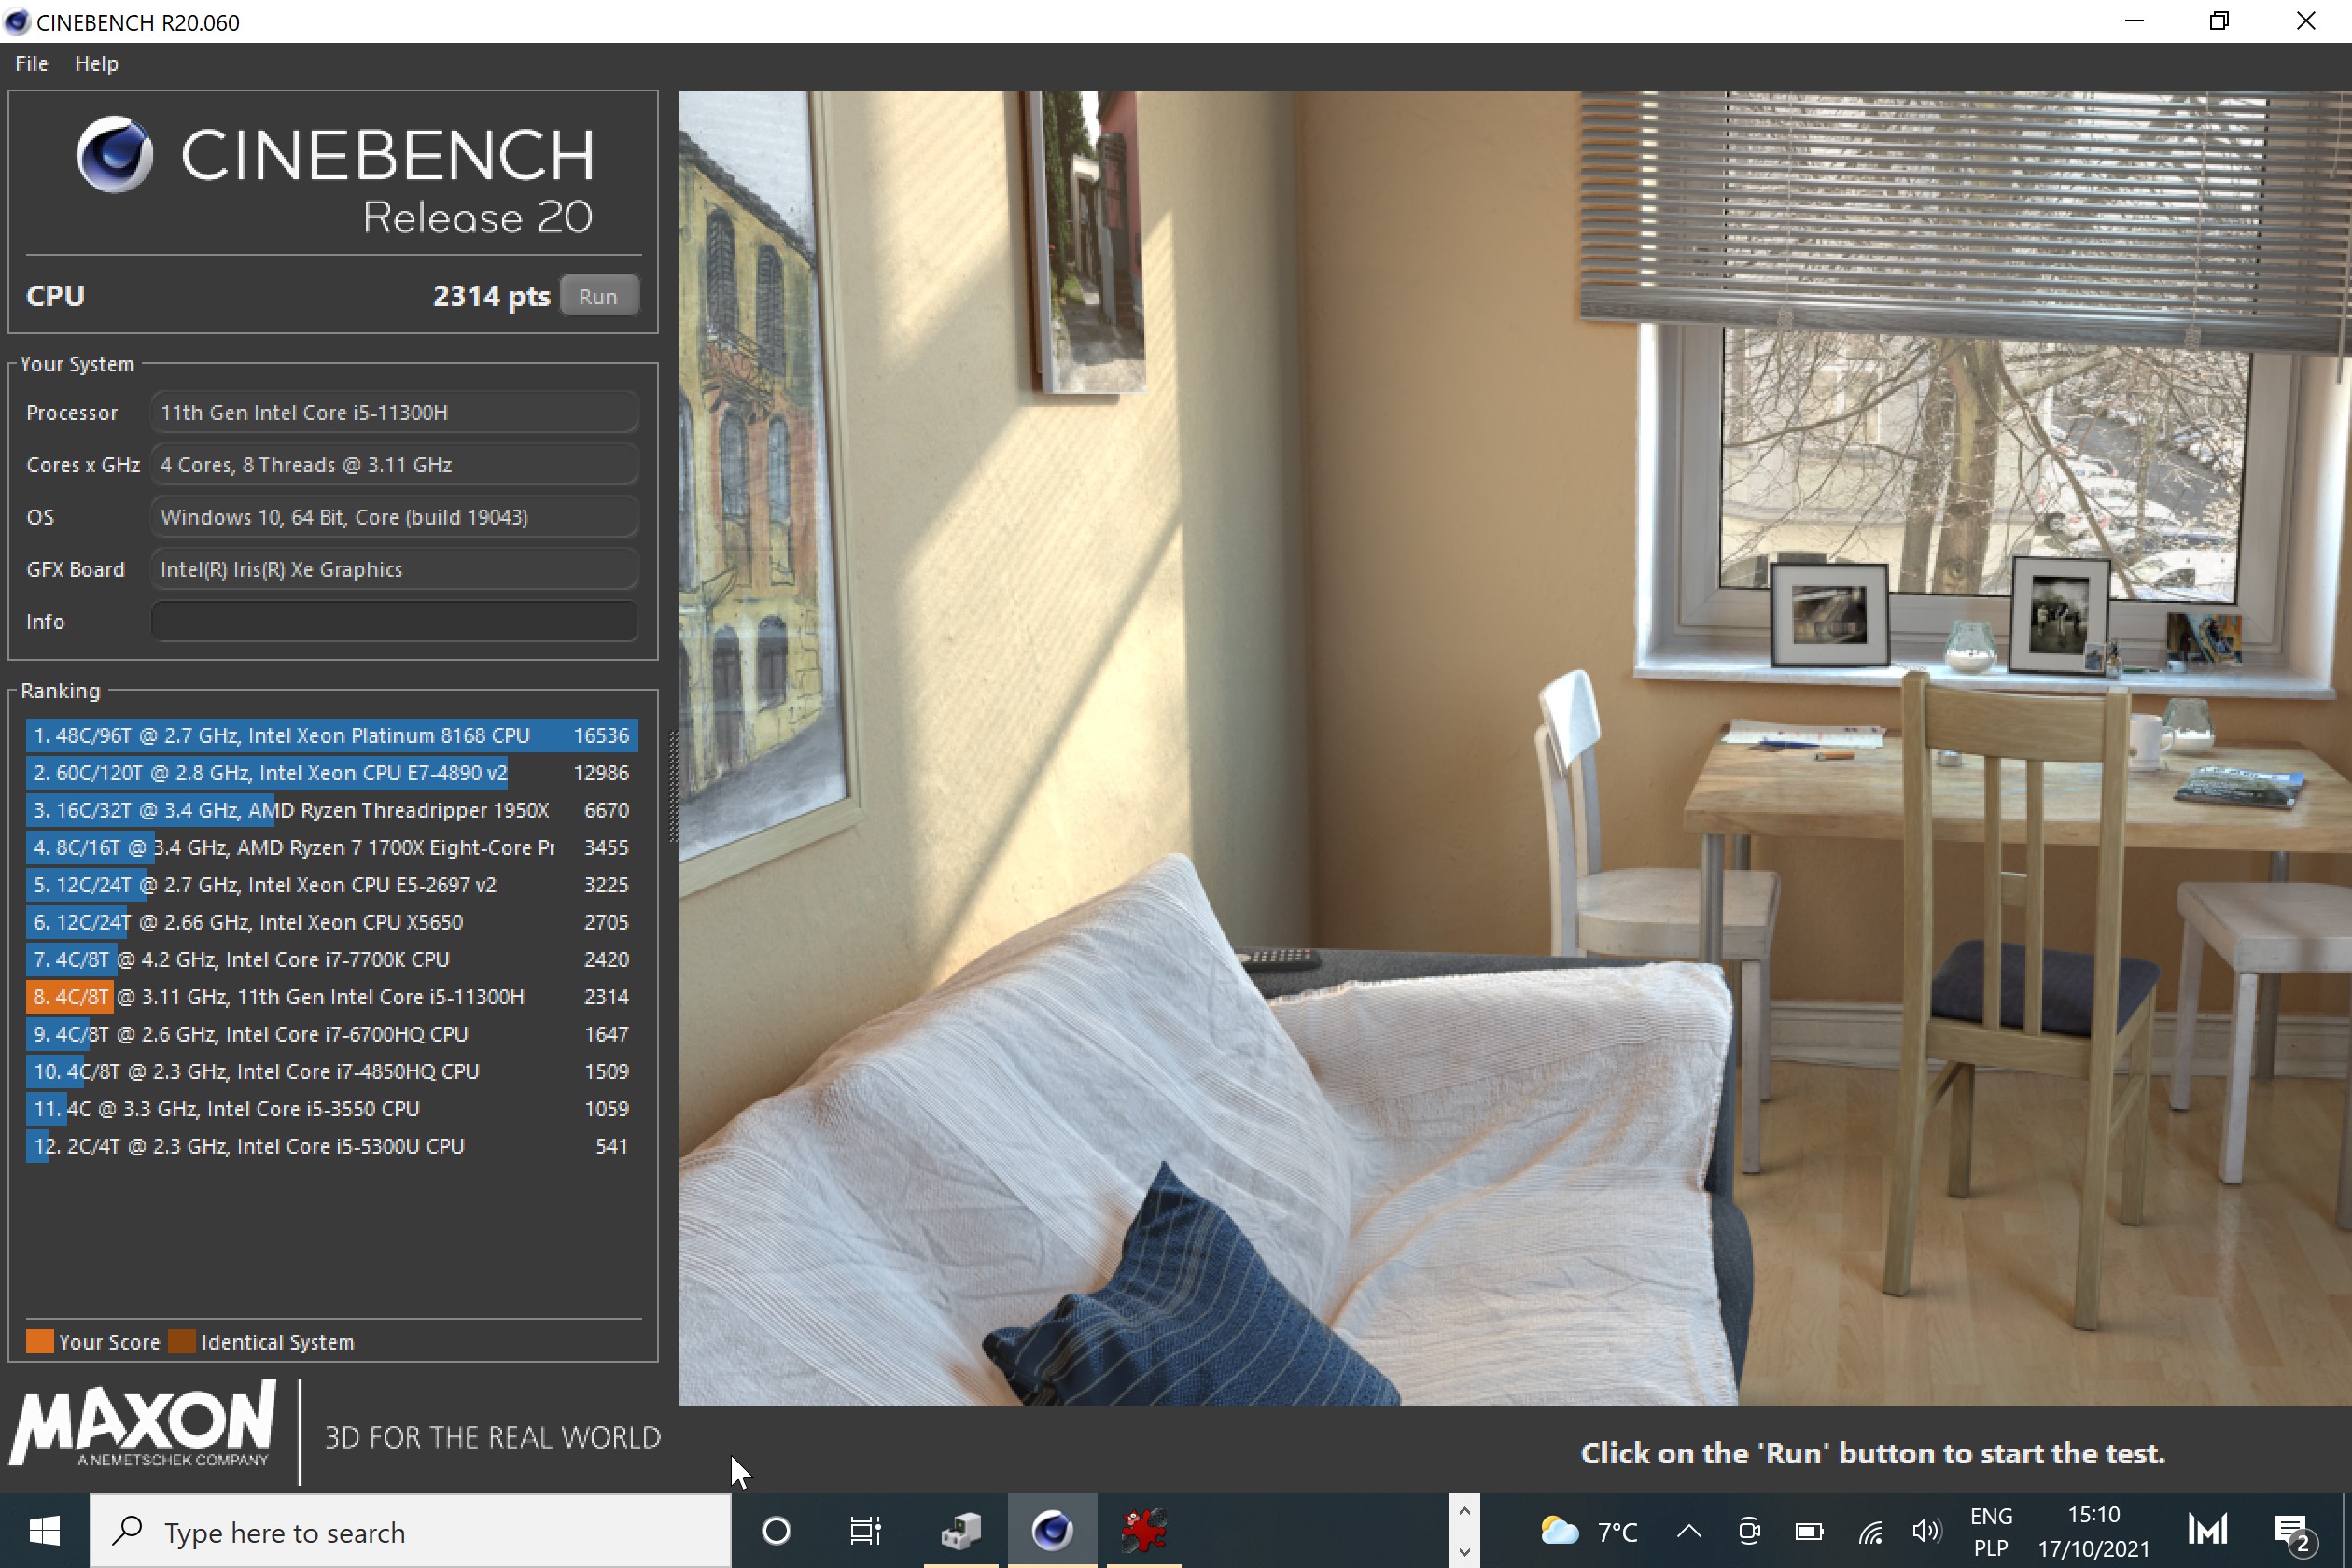Click the Processor name field
2352x1568 pixels.
394,412
